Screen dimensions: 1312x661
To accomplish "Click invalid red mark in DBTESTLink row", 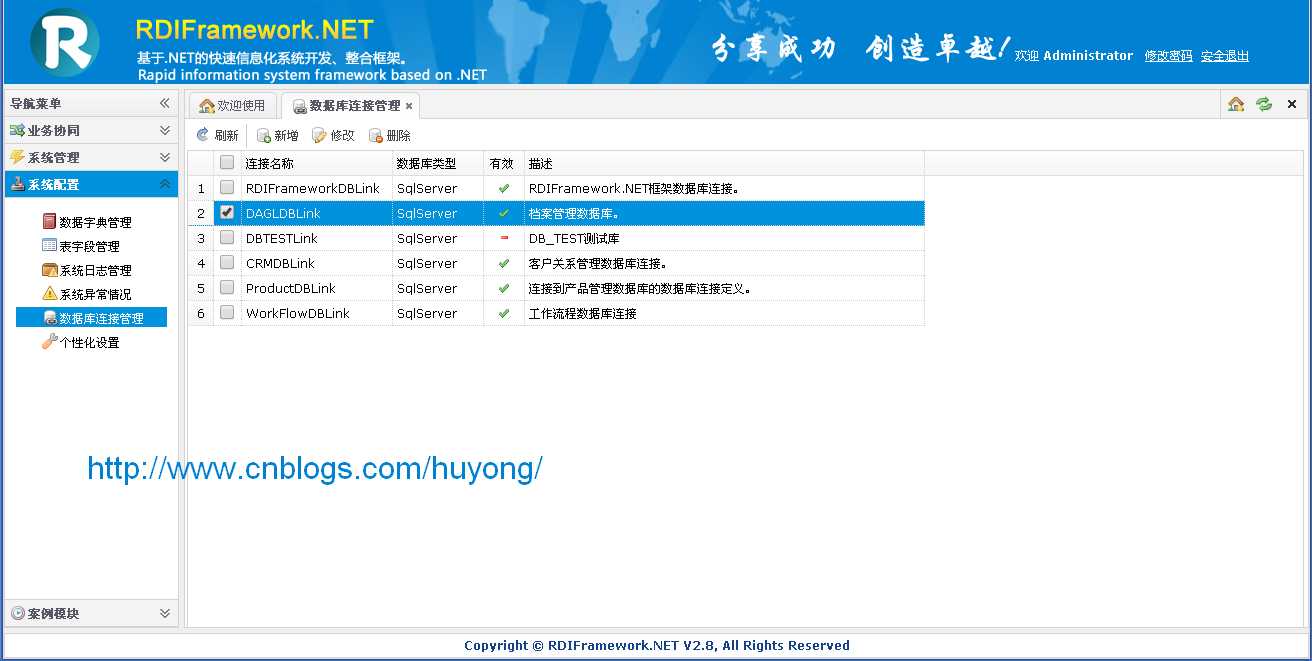I will (x=504, y=238).
